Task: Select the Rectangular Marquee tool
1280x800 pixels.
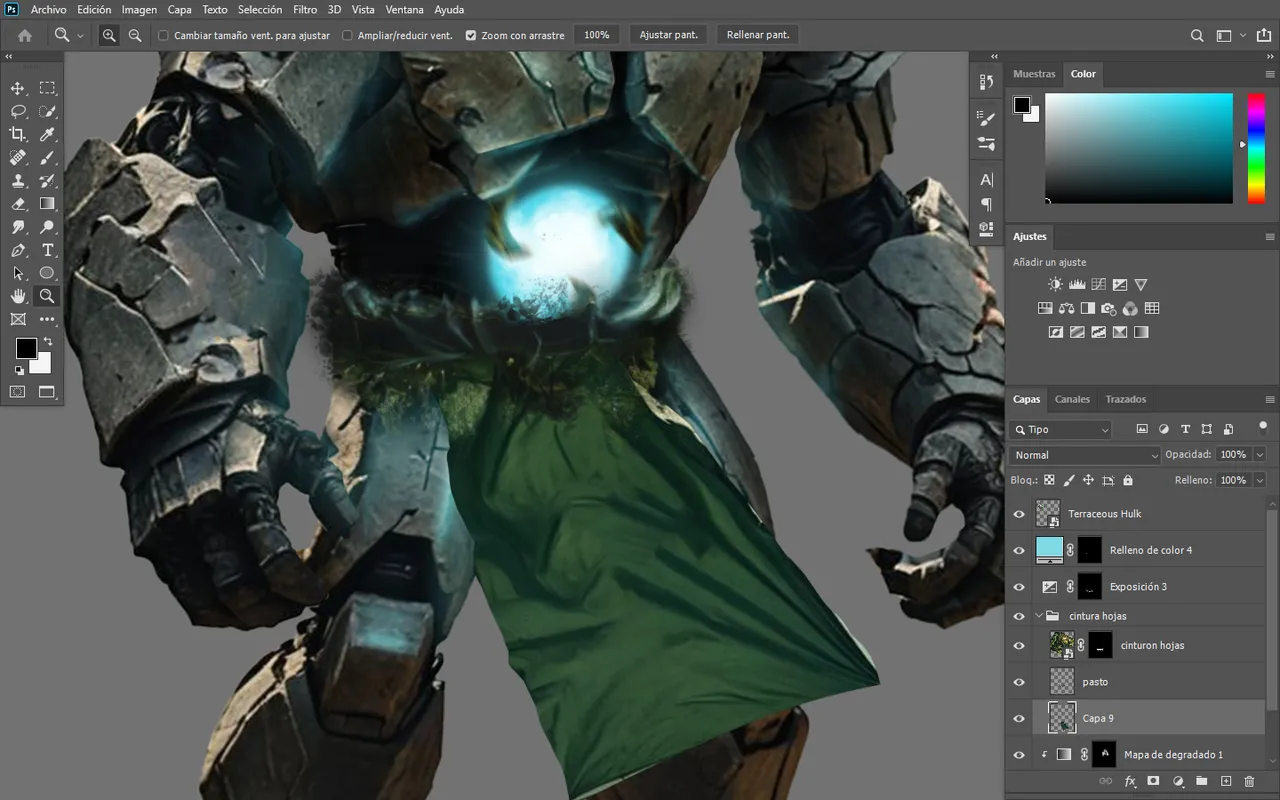Action: 47,88
